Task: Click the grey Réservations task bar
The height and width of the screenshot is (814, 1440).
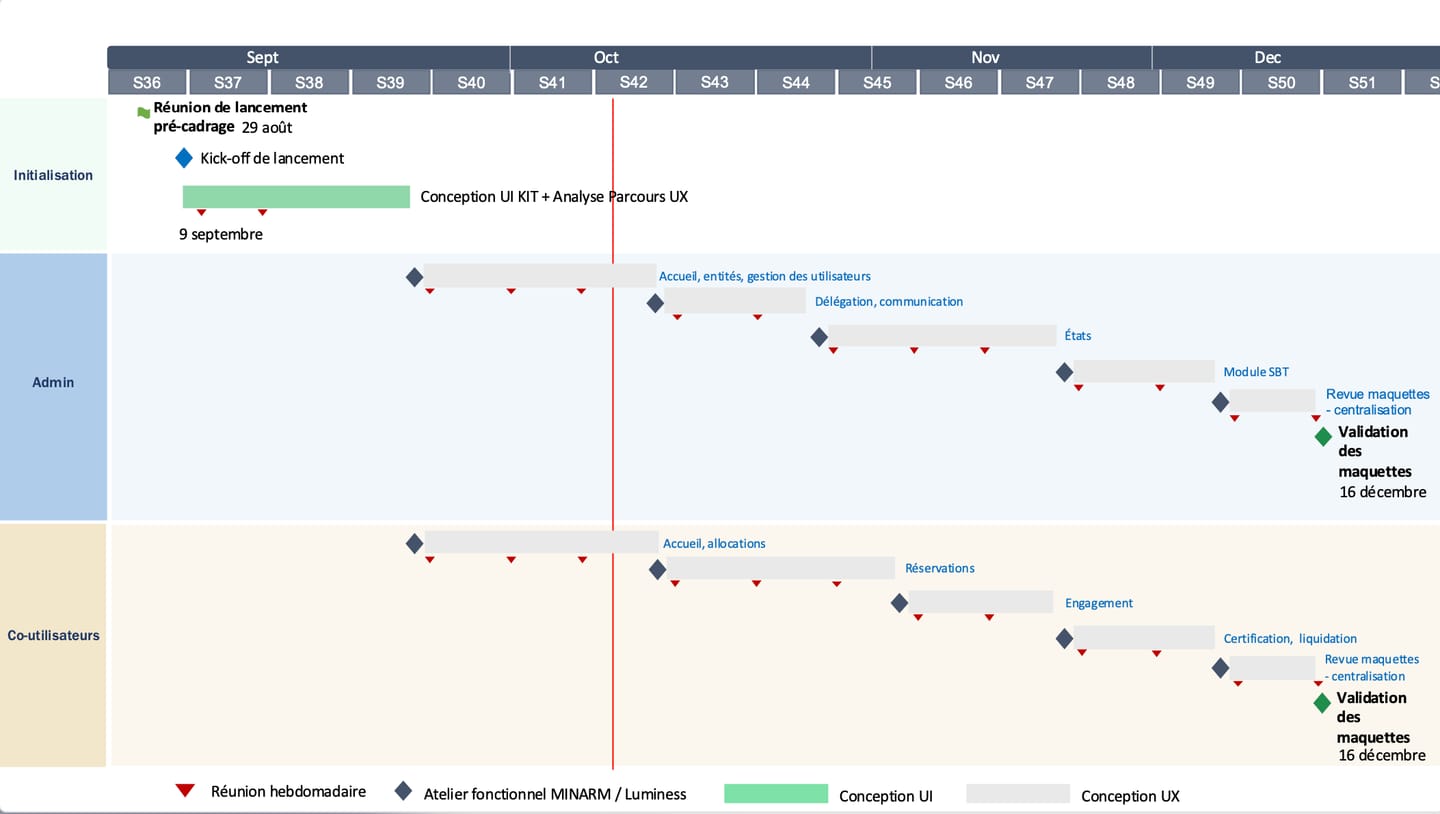Action: [x=780, y=568]
